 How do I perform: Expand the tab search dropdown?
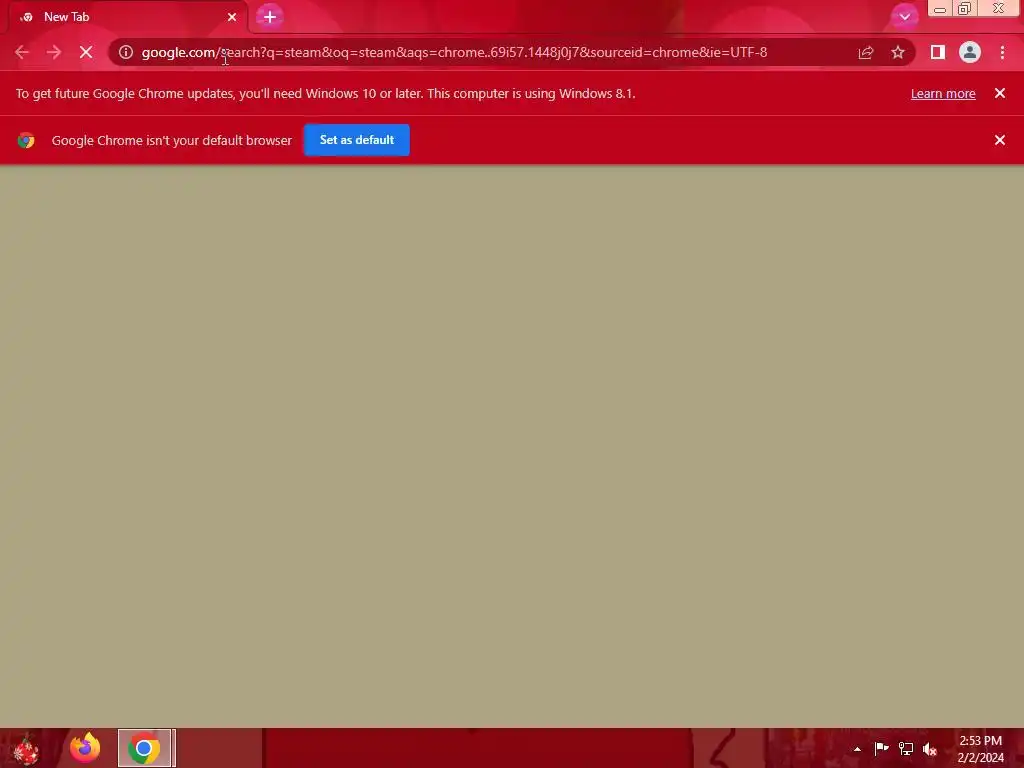904,17
